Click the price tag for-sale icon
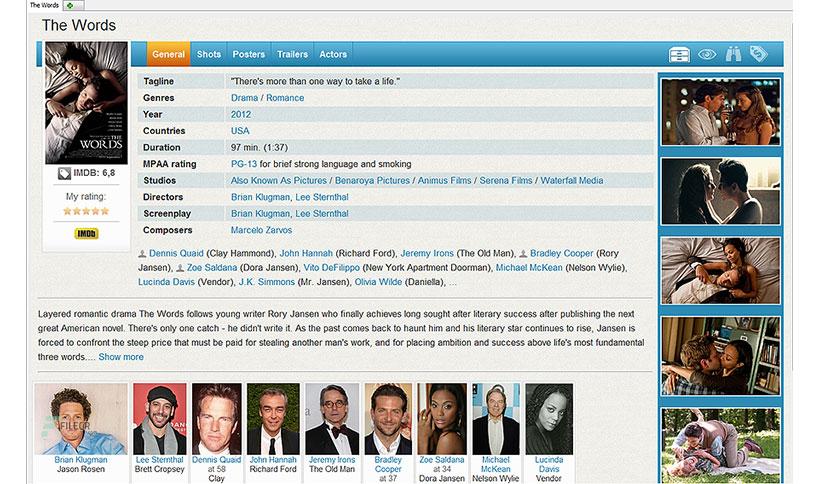The image size is (836, 484). (x=759, y=53)
